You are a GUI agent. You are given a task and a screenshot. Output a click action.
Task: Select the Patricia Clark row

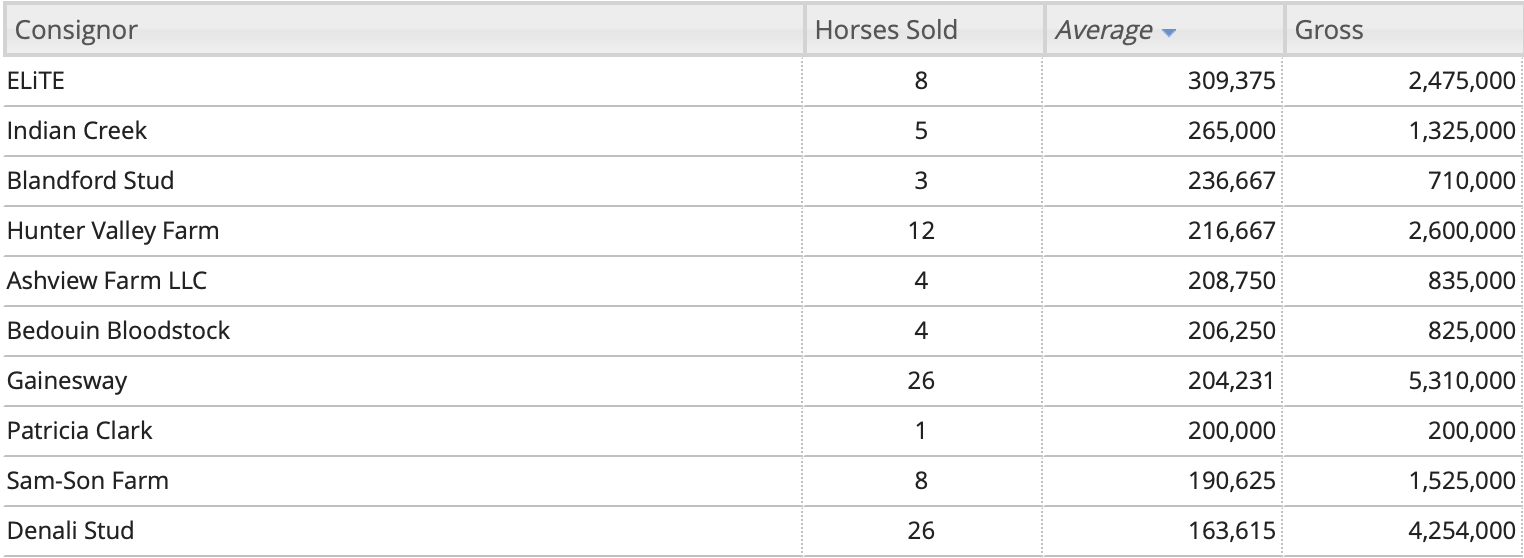click(762, 431)
